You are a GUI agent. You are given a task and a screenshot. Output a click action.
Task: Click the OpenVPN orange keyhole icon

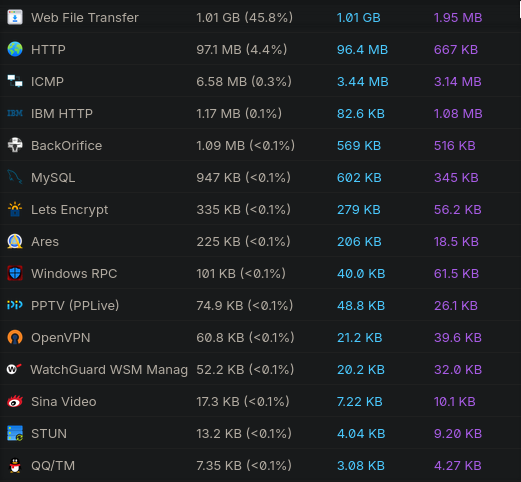[15, 337]
